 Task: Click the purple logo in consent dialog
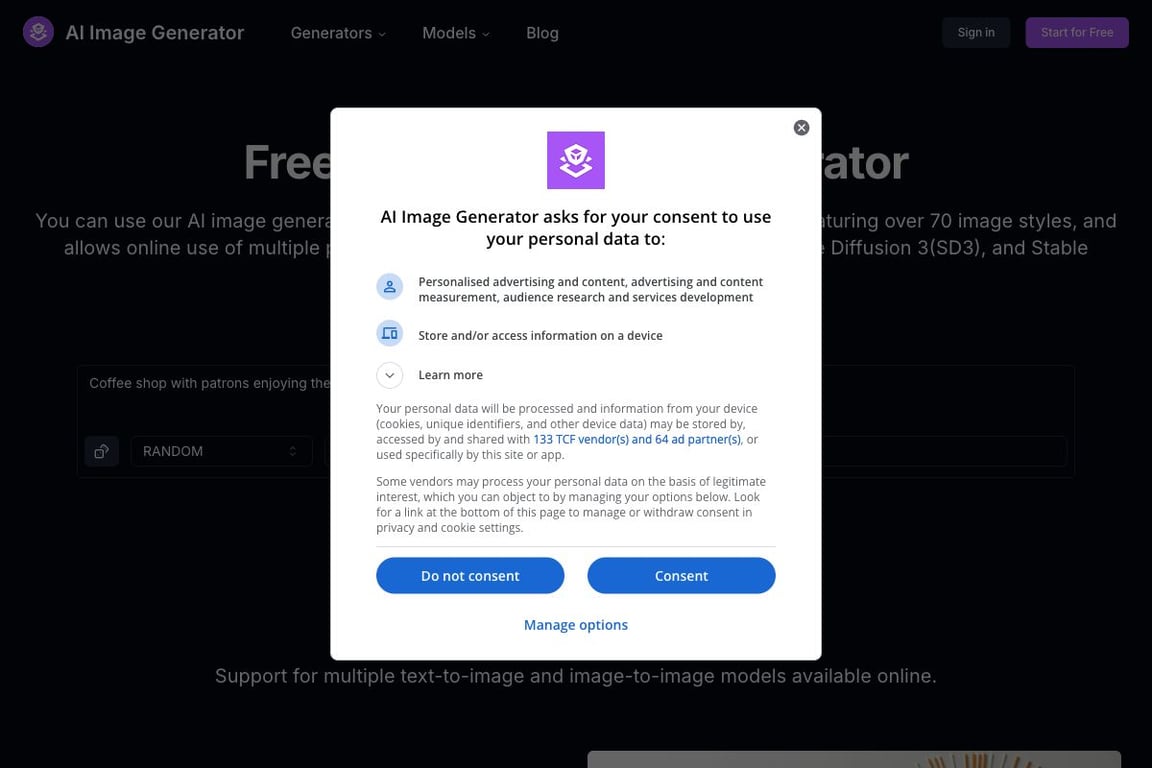click(x=575, y=160)
